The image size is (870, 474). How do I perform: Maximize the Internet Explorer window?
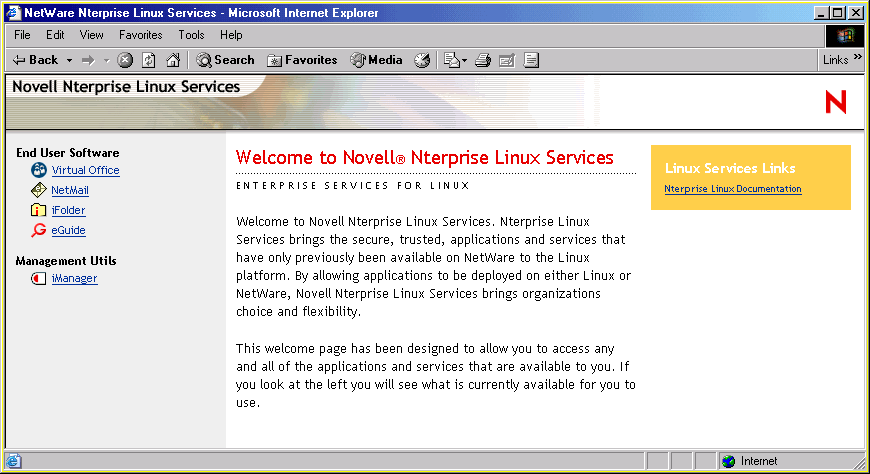click(838, 13)
